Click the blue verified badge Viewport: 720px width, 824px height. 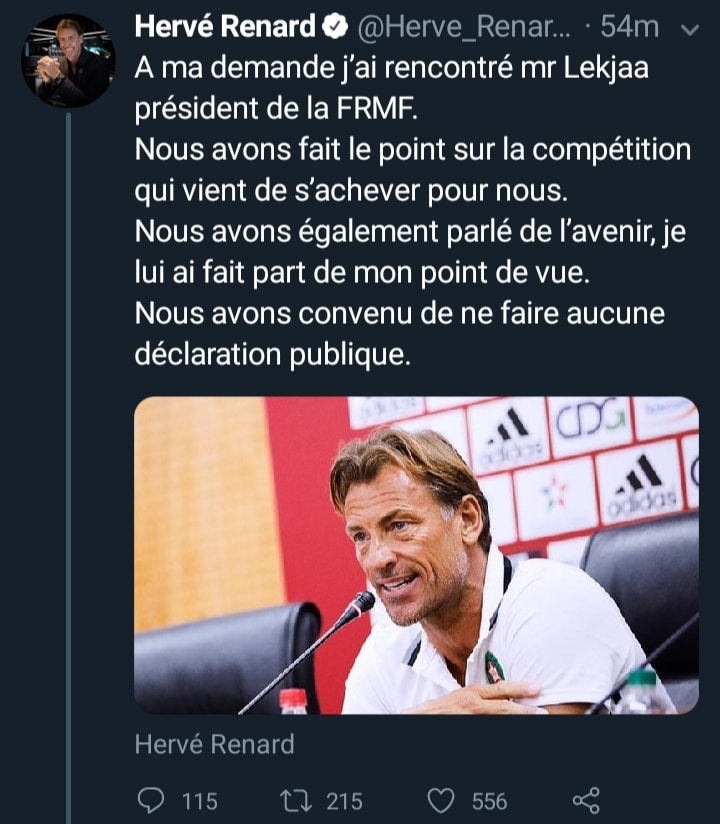click(336, 28)
